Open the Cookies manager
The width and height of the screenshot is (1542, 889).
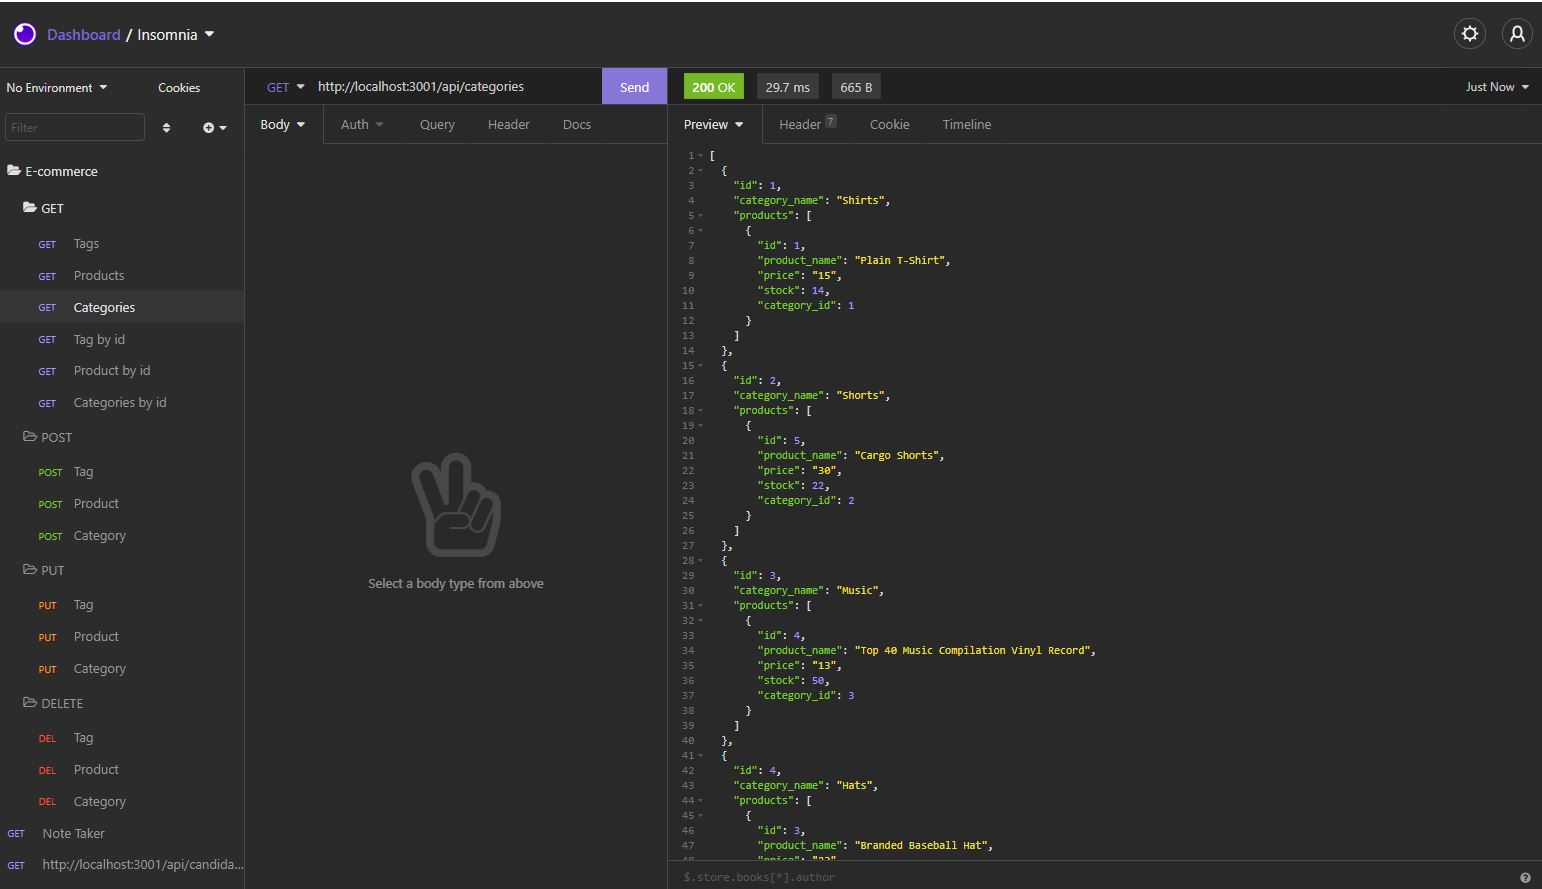tap(178, 87)
